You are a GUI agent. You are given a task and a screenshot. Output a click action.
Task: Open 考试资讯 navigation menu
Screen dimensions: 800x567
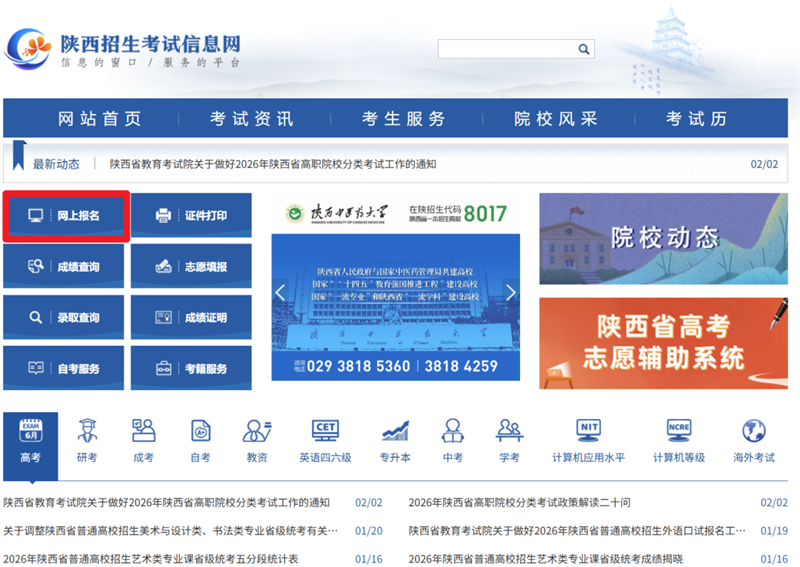pos(251,119)
